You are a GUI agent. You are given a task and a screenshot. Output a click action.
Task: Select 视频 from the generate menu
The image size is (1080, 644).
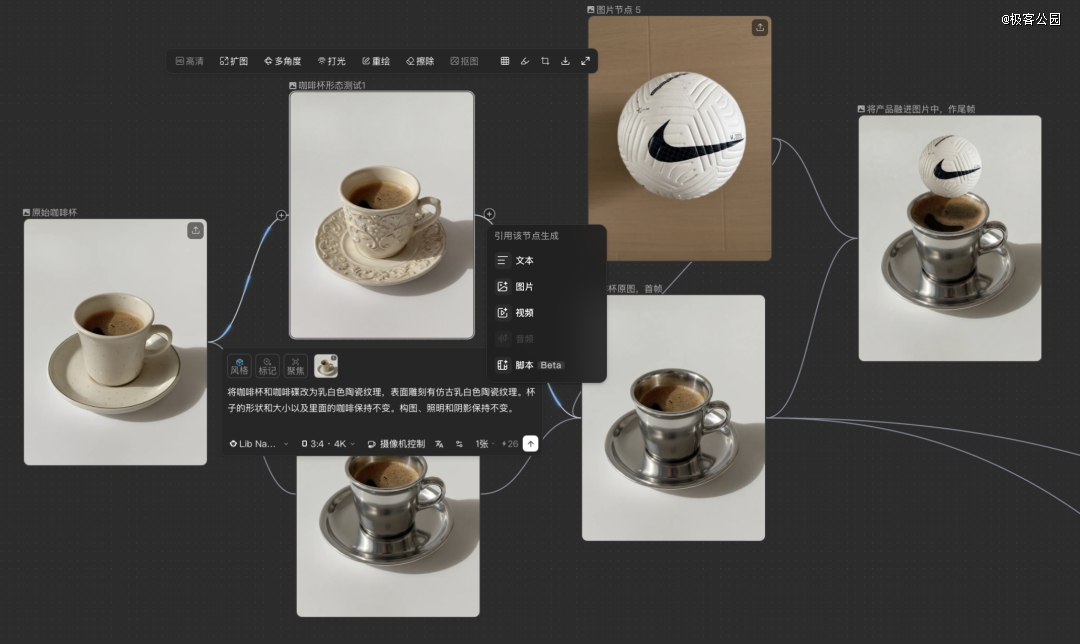524,313
